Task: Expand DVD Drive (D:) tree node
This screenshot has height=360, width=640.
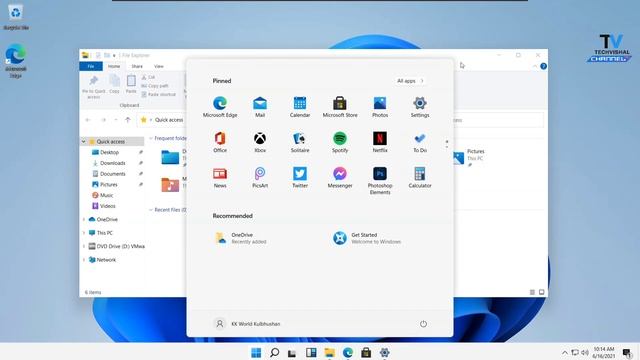Action: point(84,247)
